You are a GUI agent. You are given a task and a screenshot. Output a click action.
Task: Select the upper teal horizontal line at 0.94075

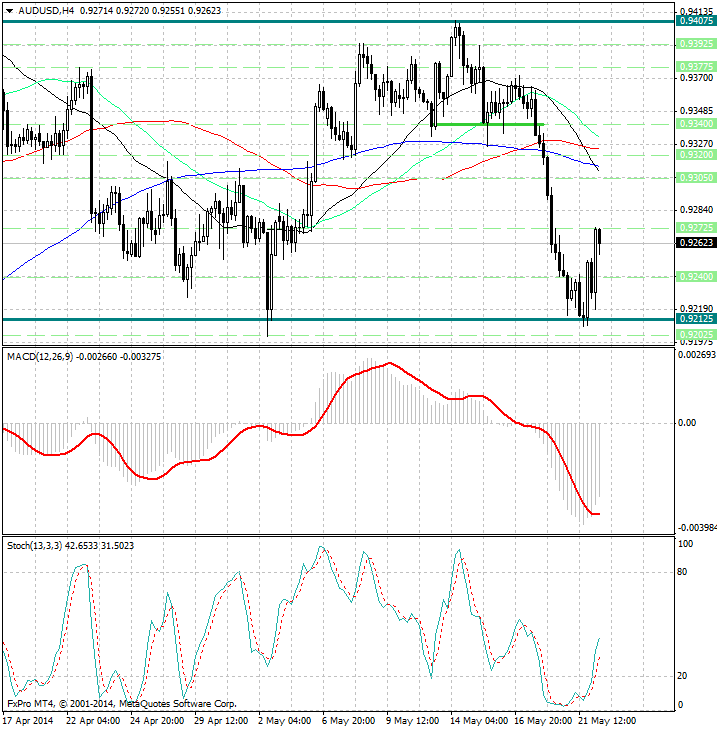coord(339,21)
